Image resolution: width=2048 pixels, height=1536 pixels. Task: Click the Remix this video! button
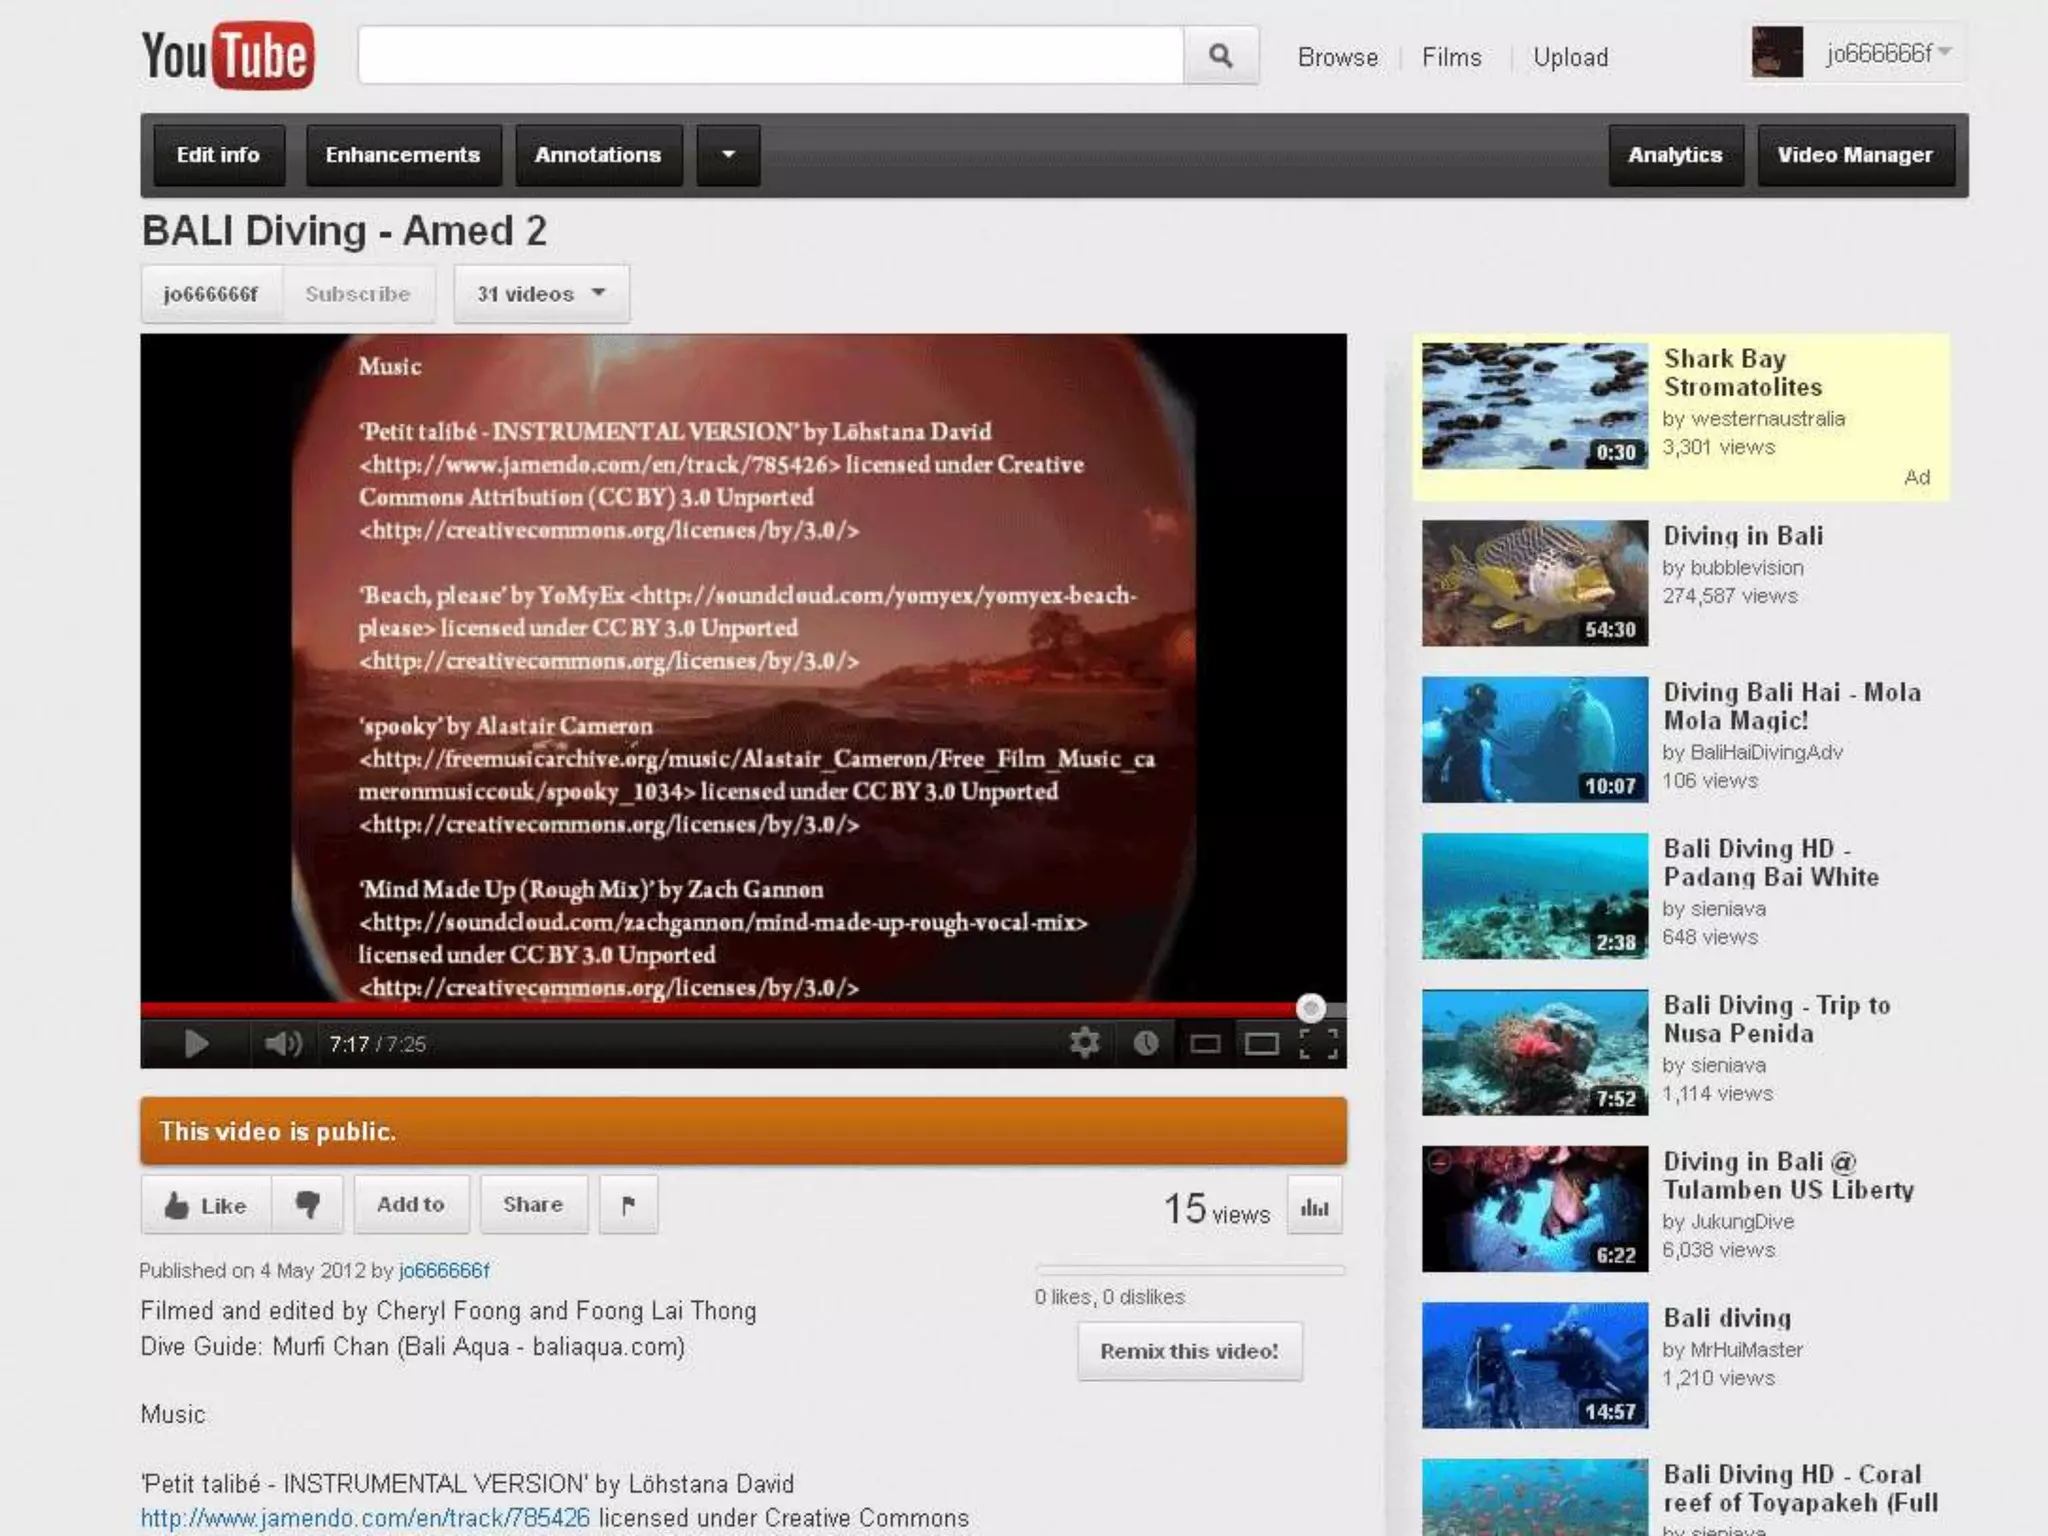1189,1351
